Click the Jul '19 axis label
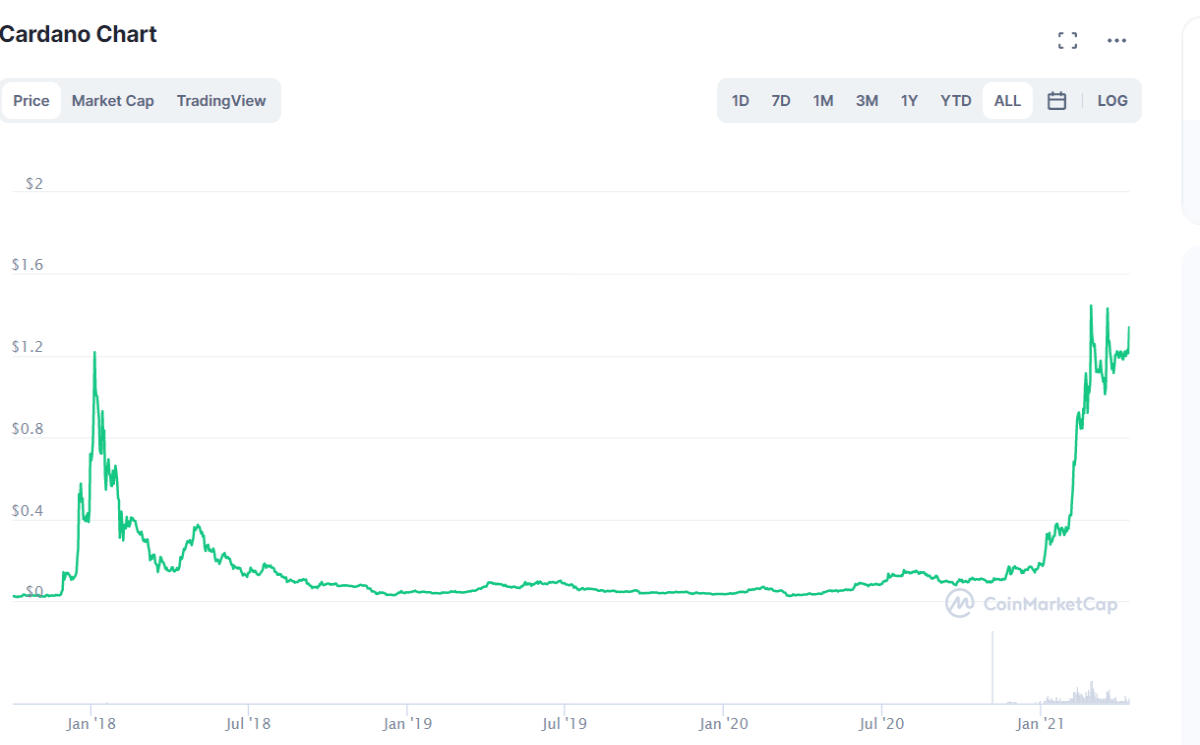This screenshot has height=745, width=1200. (x=565, y=721)
